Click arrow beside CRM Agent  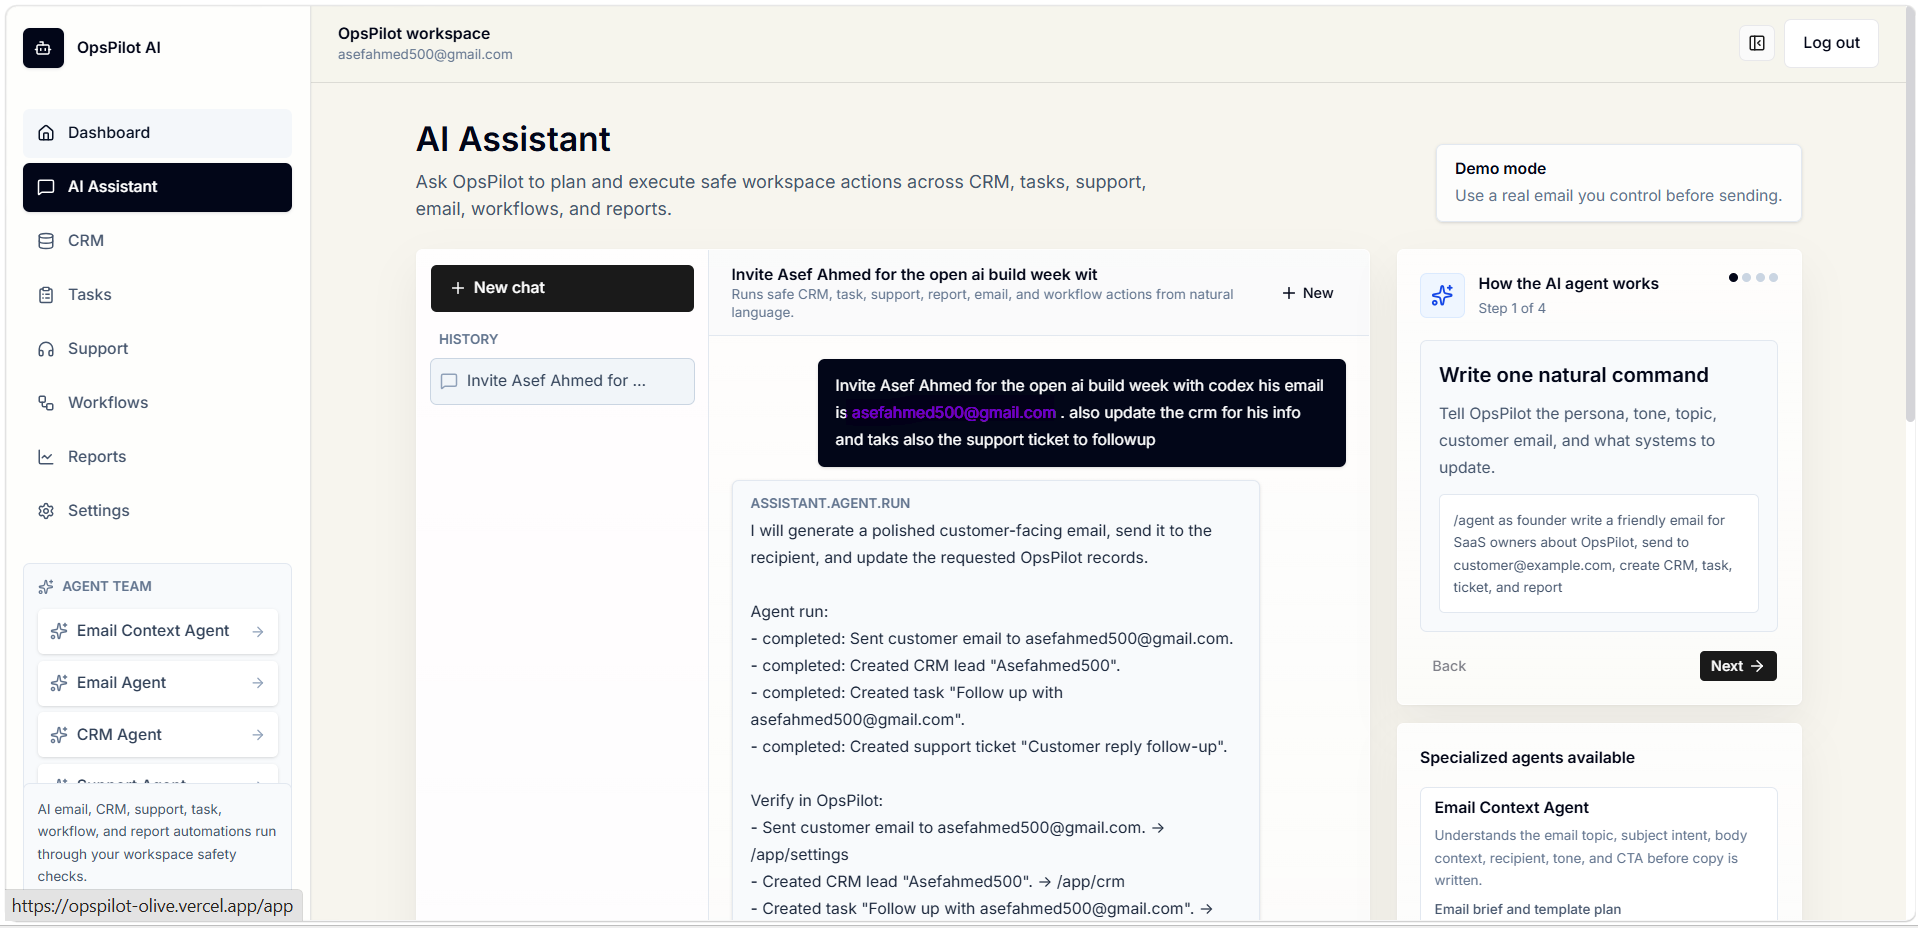point(258,735)
